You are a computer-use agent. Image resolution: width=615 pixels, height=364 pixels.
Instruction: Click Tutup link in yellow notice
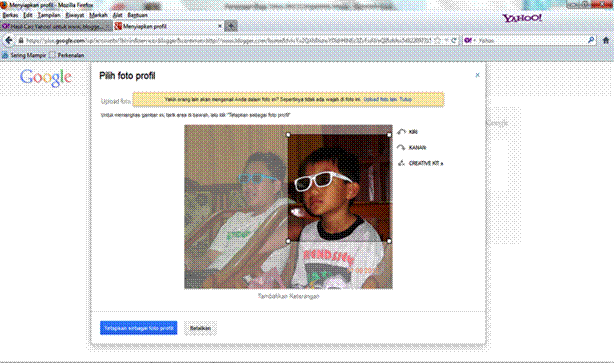(x=406, y=100)
